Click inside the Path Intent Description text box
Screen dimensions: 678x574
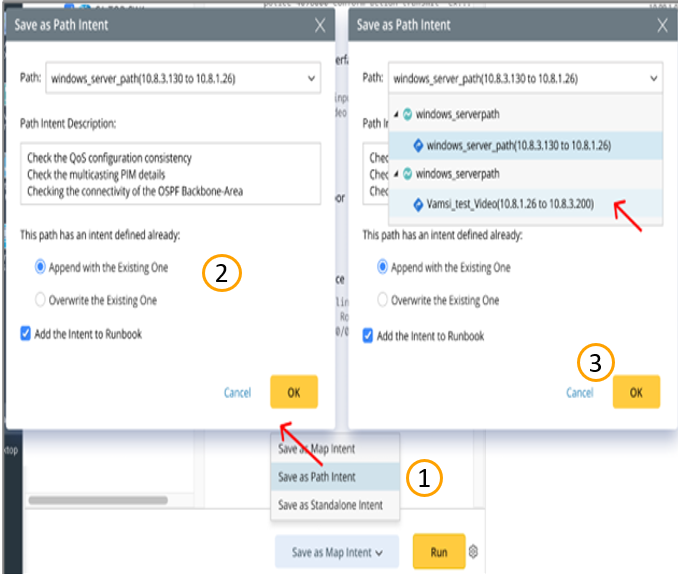click(170, 174)
